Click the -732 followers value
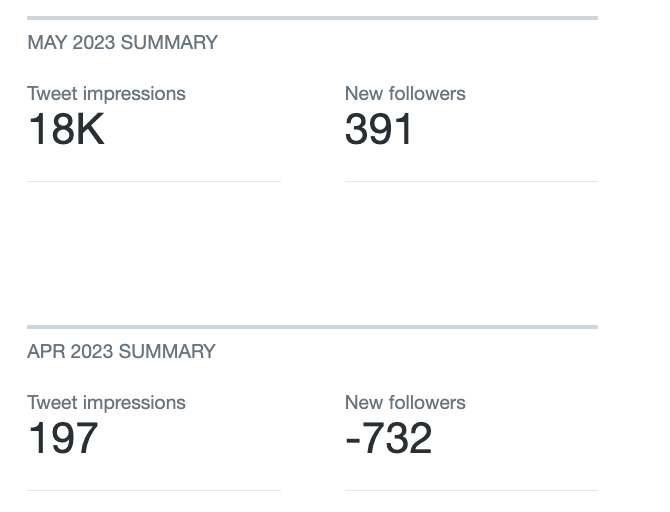The width and height of the screenshot is (670, 512). point(388,439)
